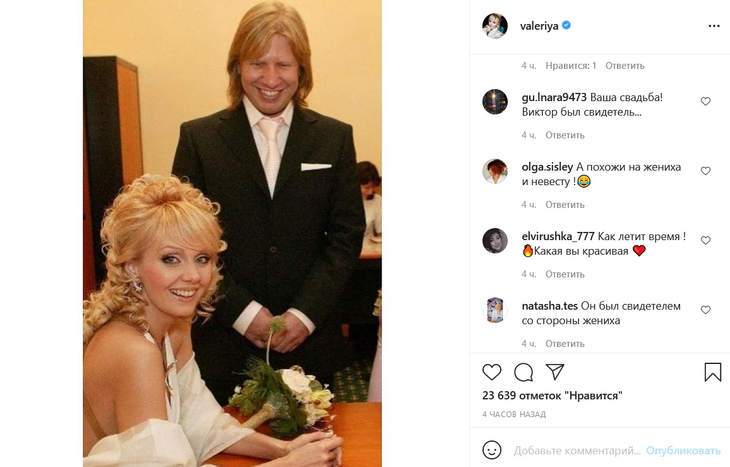Save post with bookmark icon
The height and width of the screenshot is (467, 730).
coord(713,372)
